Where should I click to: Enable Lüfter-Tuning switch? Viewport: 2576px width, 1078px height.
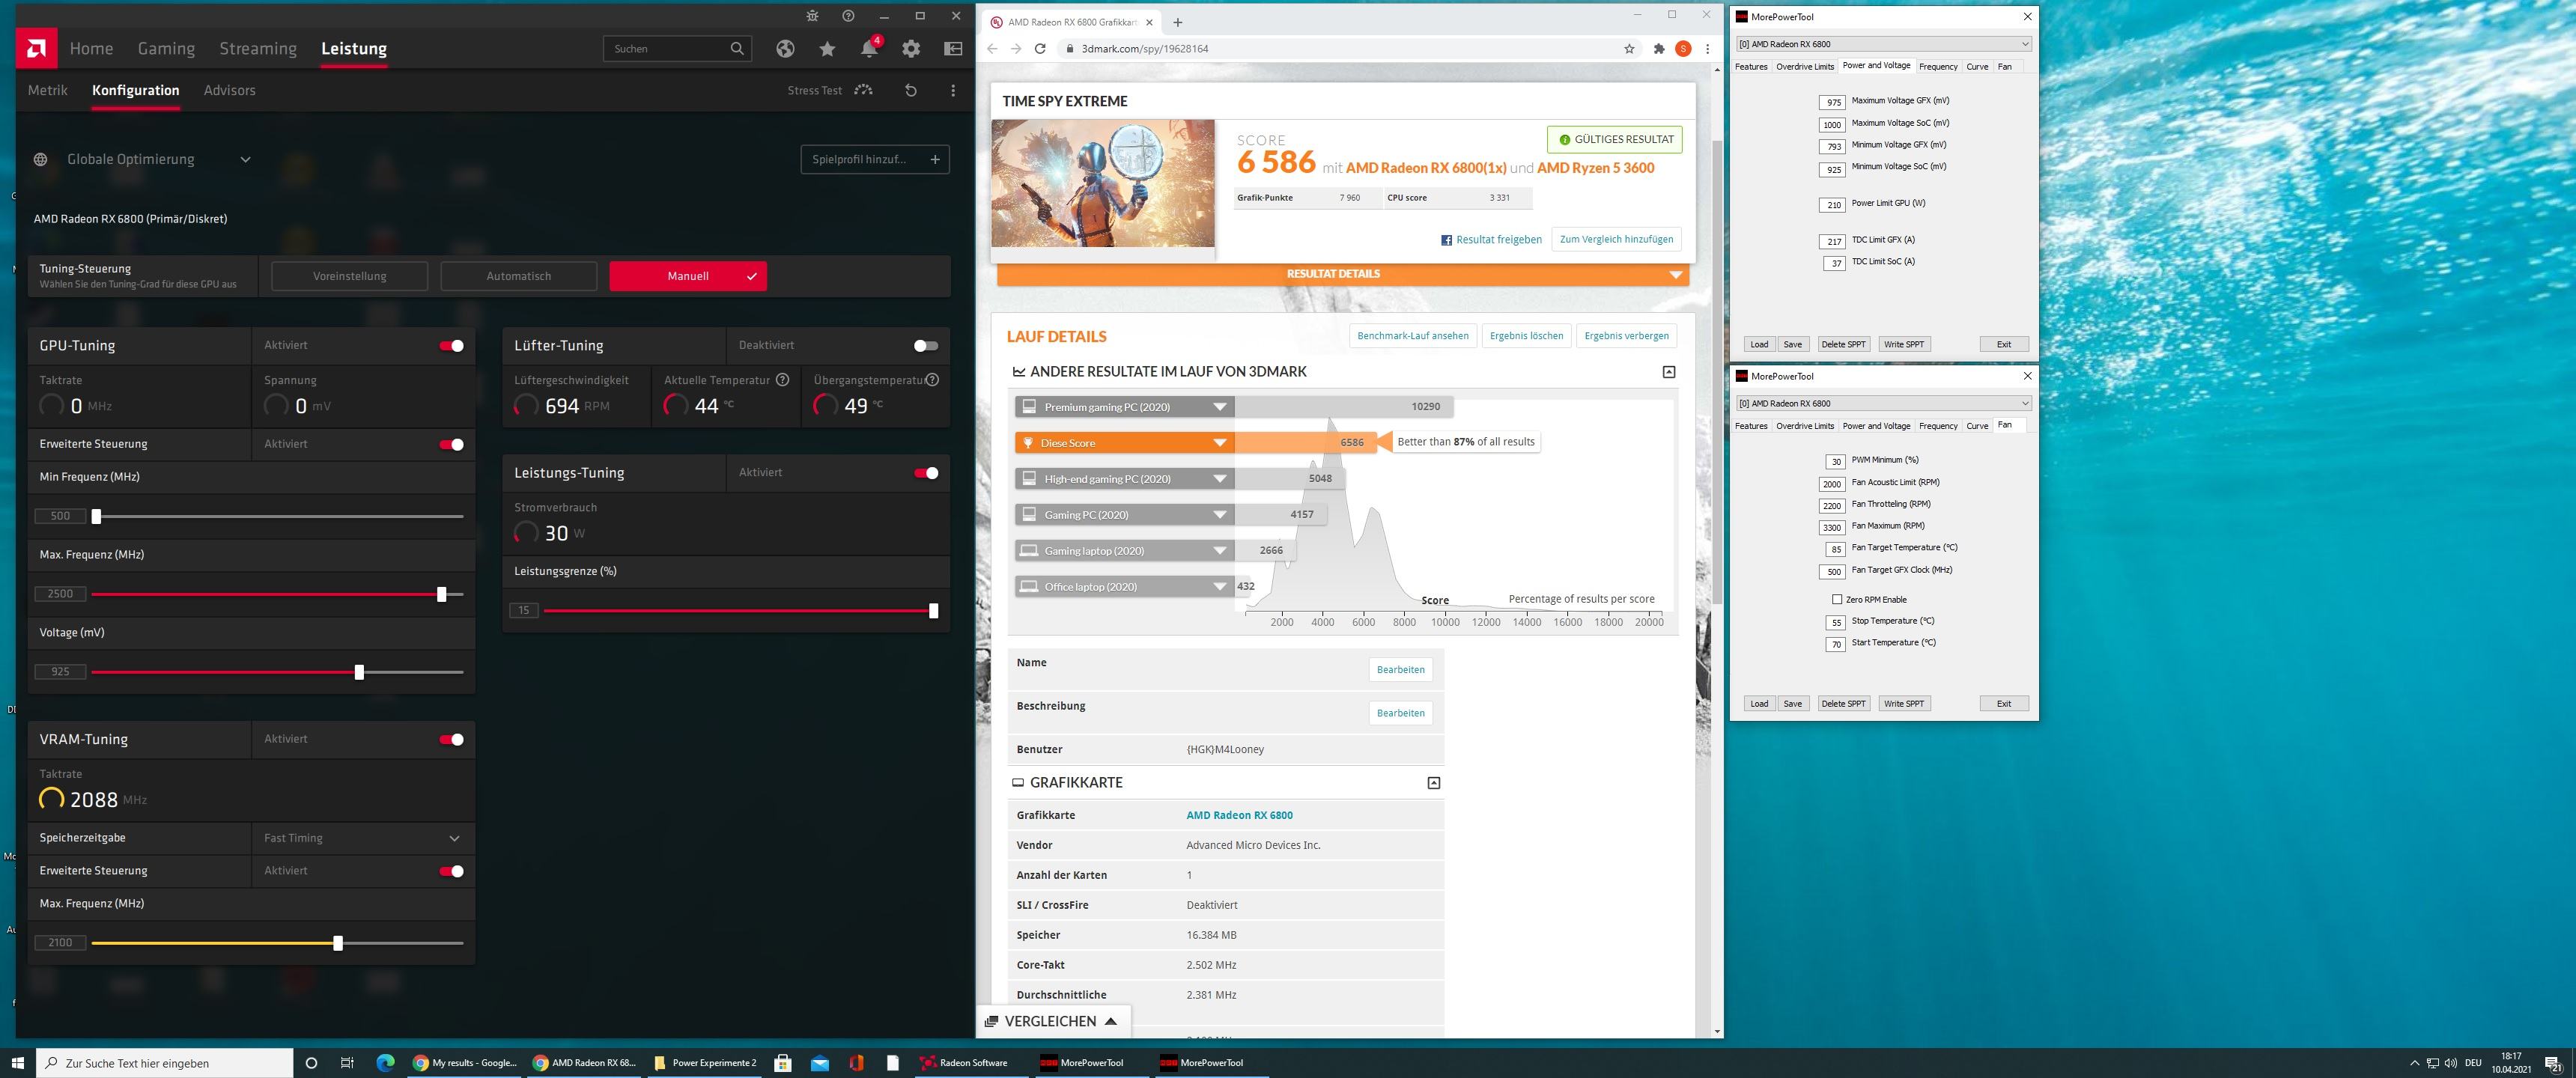926,346
